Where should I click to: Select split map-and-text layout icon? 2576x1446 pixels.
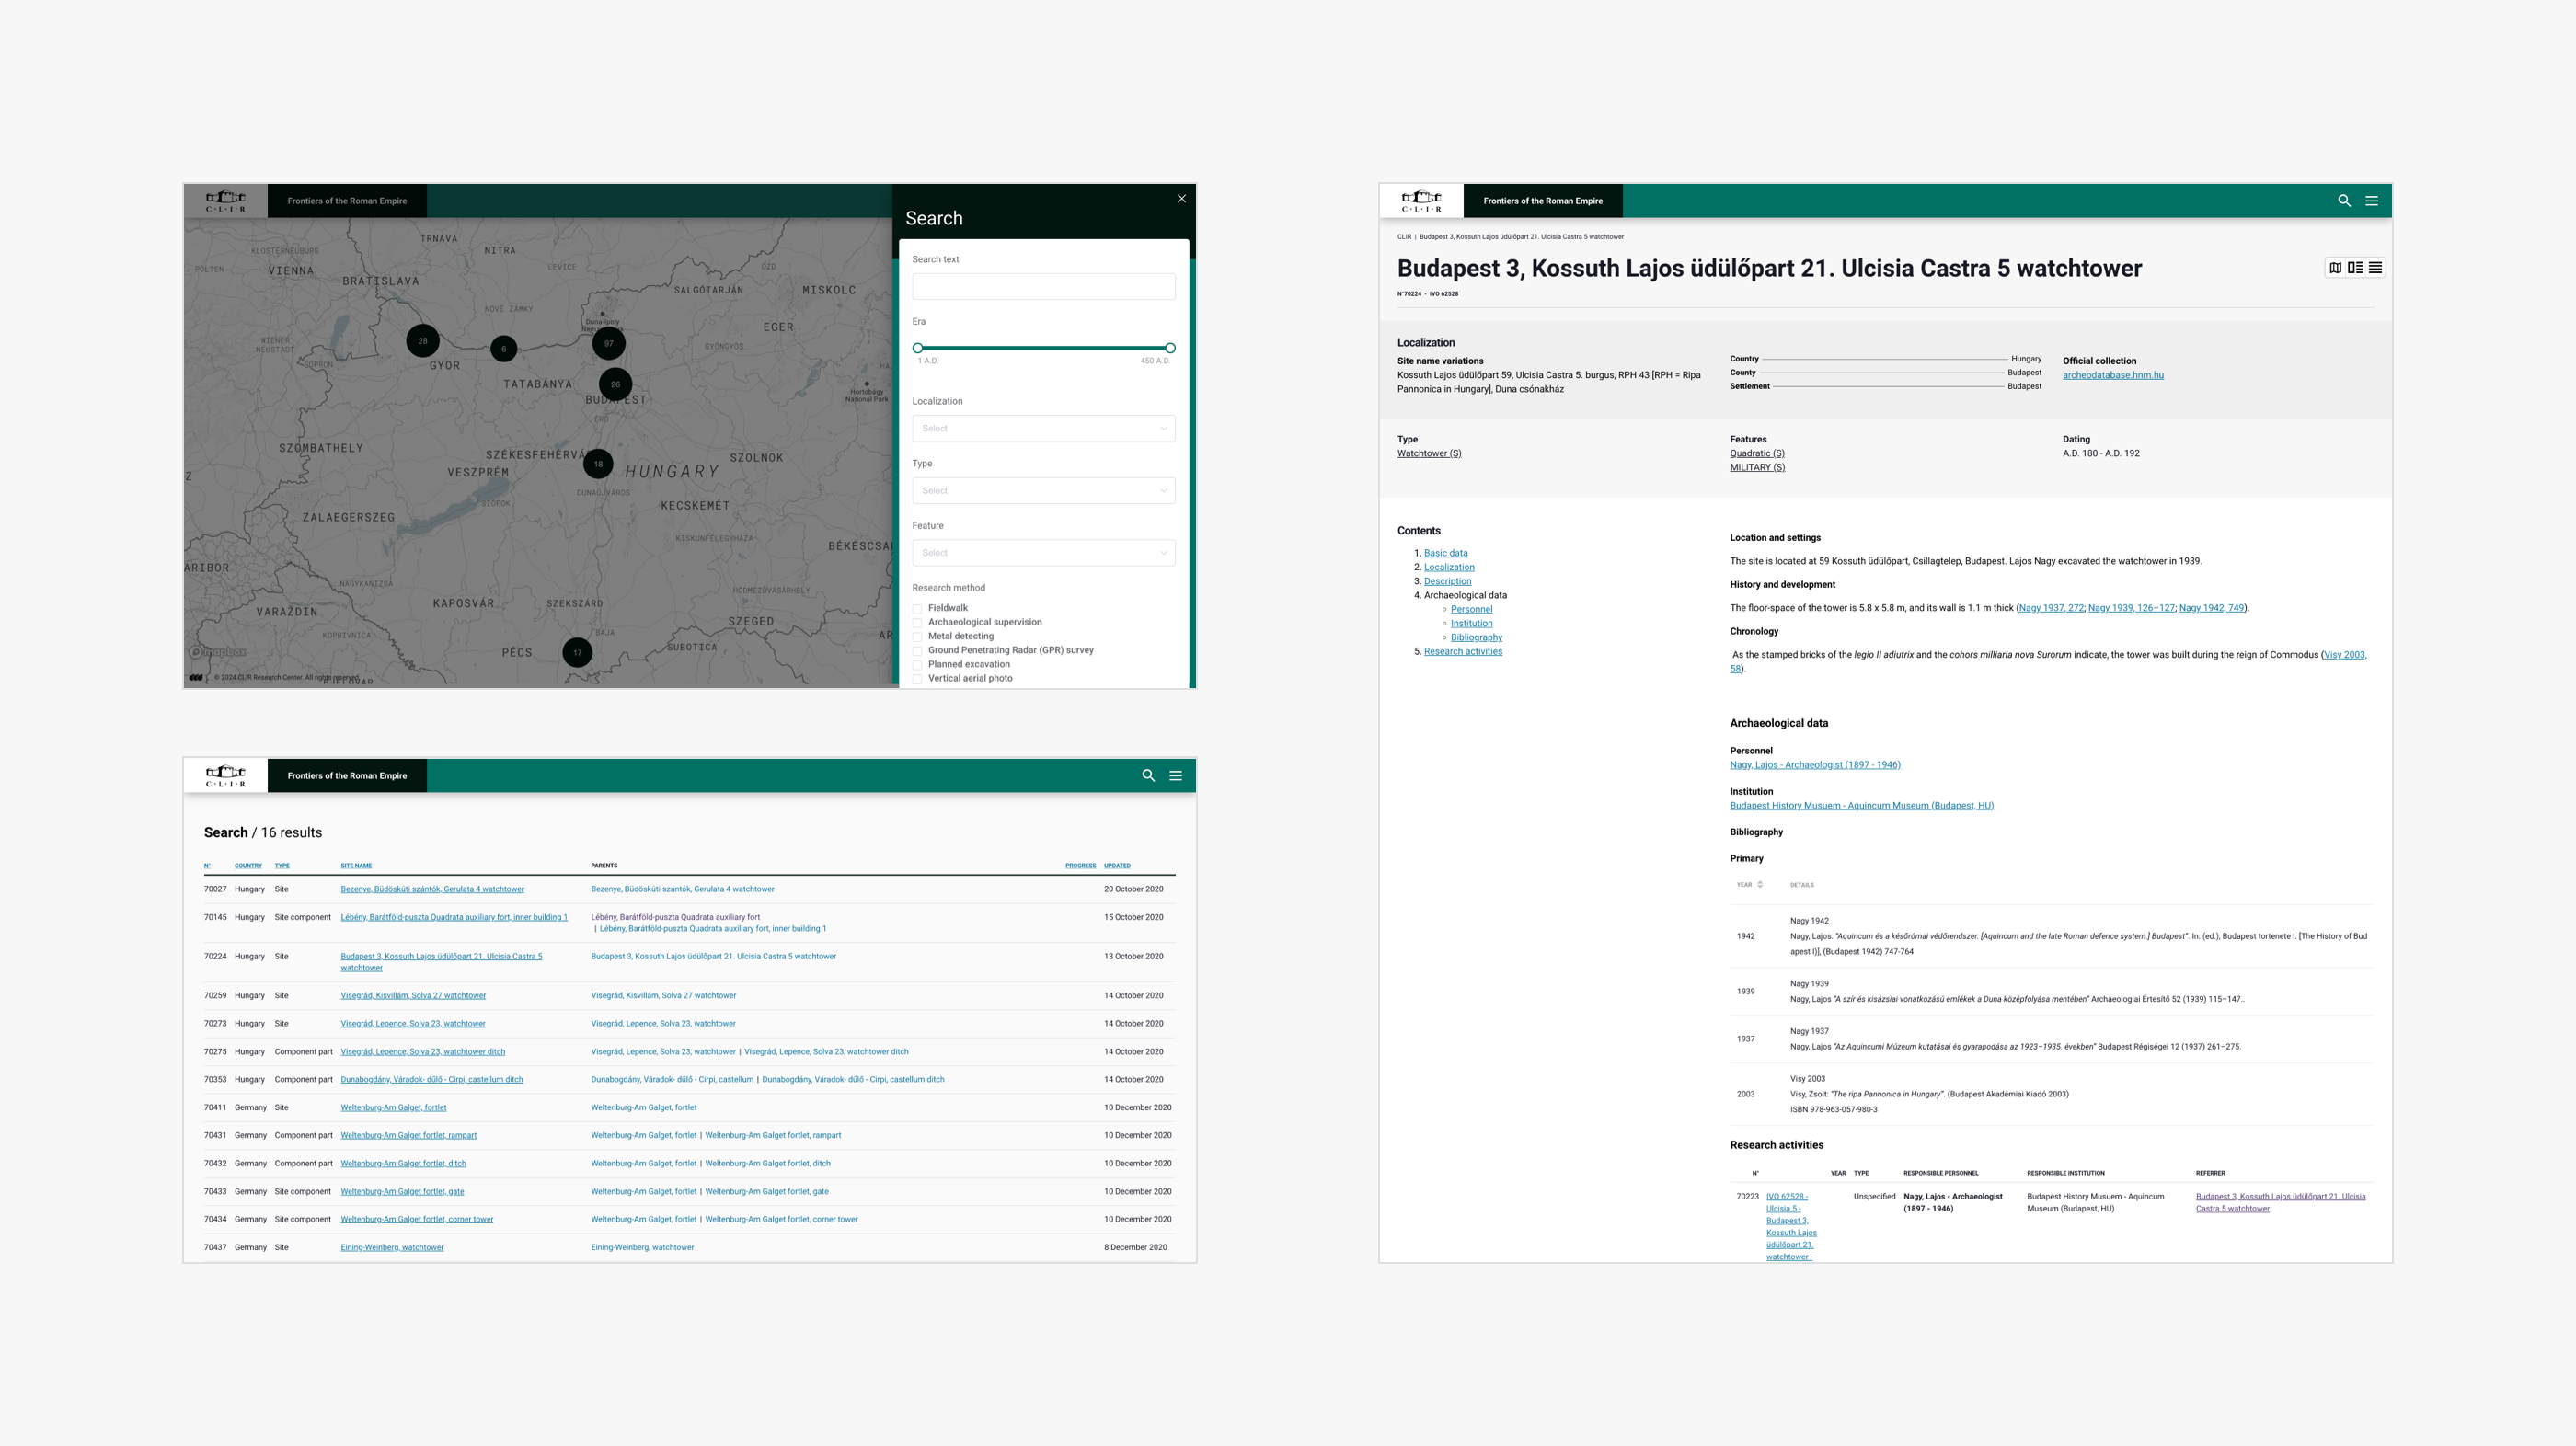[x=2355, y=268]
